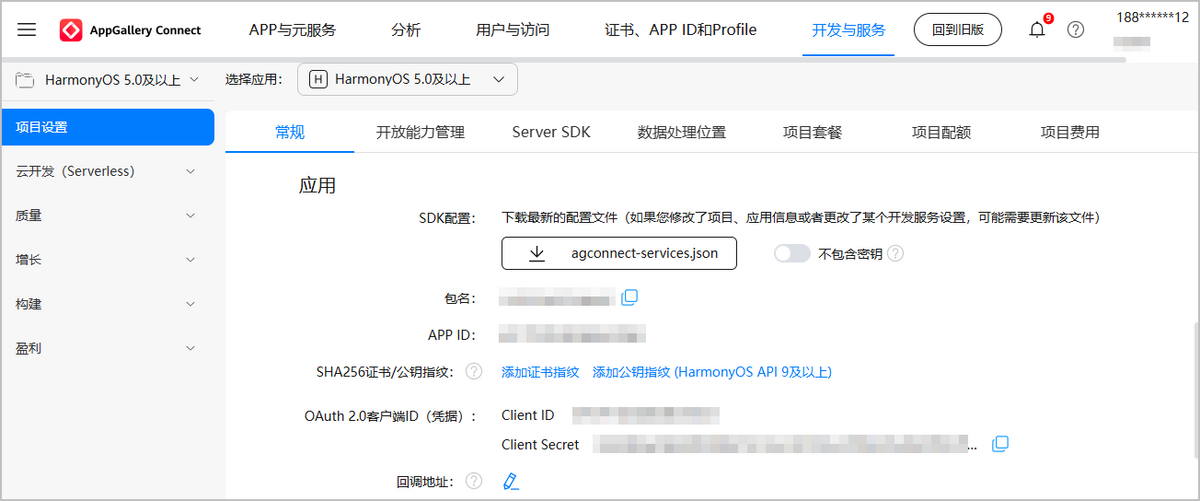Open the 分析 top navigation menu
The width and height of the screenshot is (1200, 501).
(406, 30)
